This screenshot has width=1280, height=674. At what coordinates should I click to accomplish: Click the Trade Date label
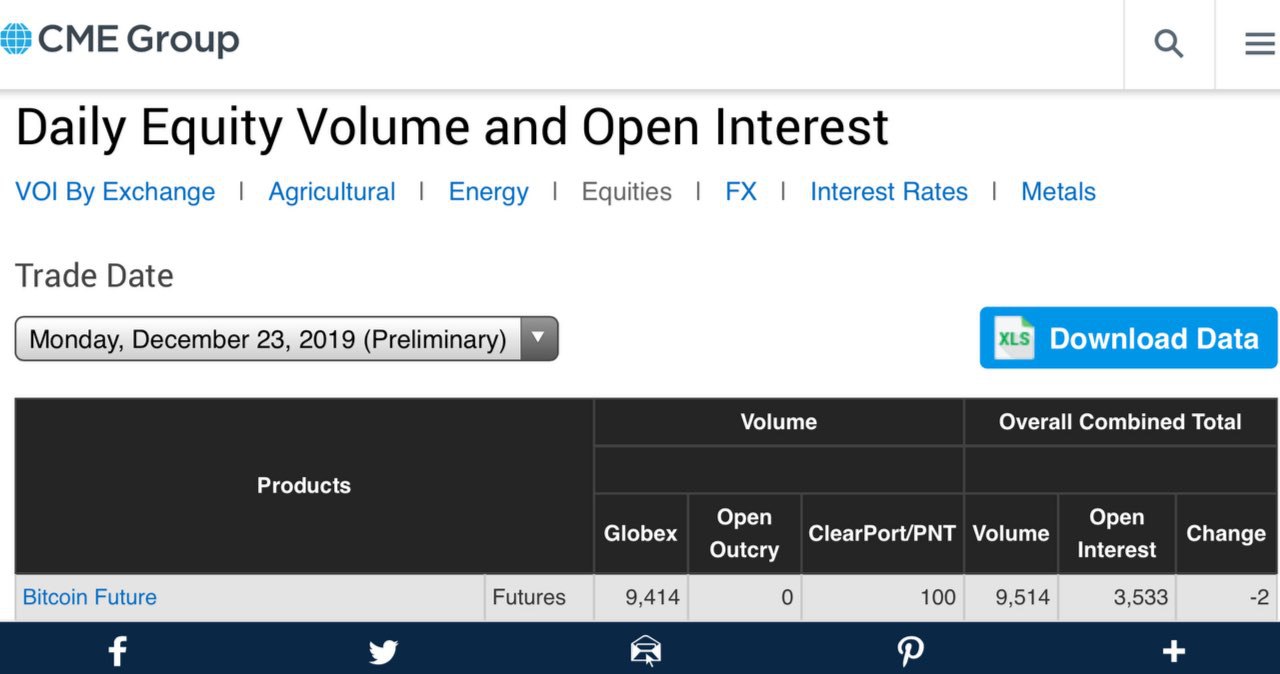pyautogui.click(x=94, y=276)
